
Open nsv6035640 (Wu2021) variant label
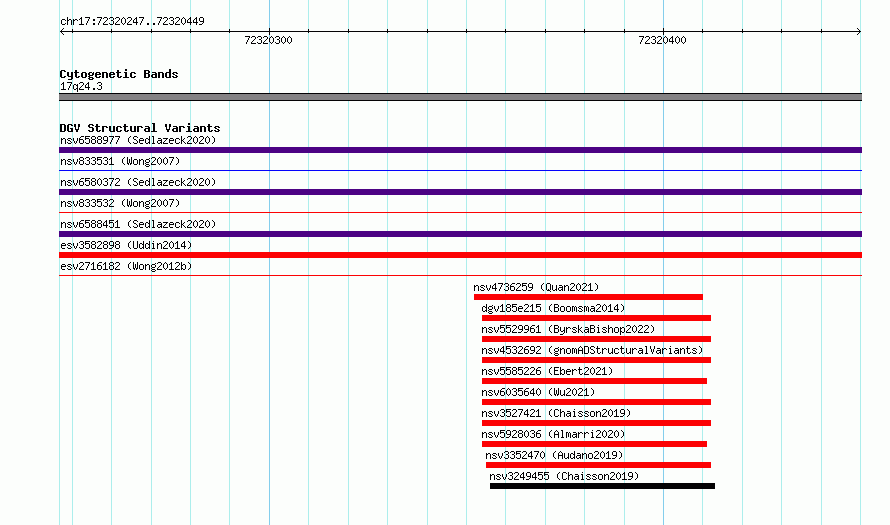(538, 392)
